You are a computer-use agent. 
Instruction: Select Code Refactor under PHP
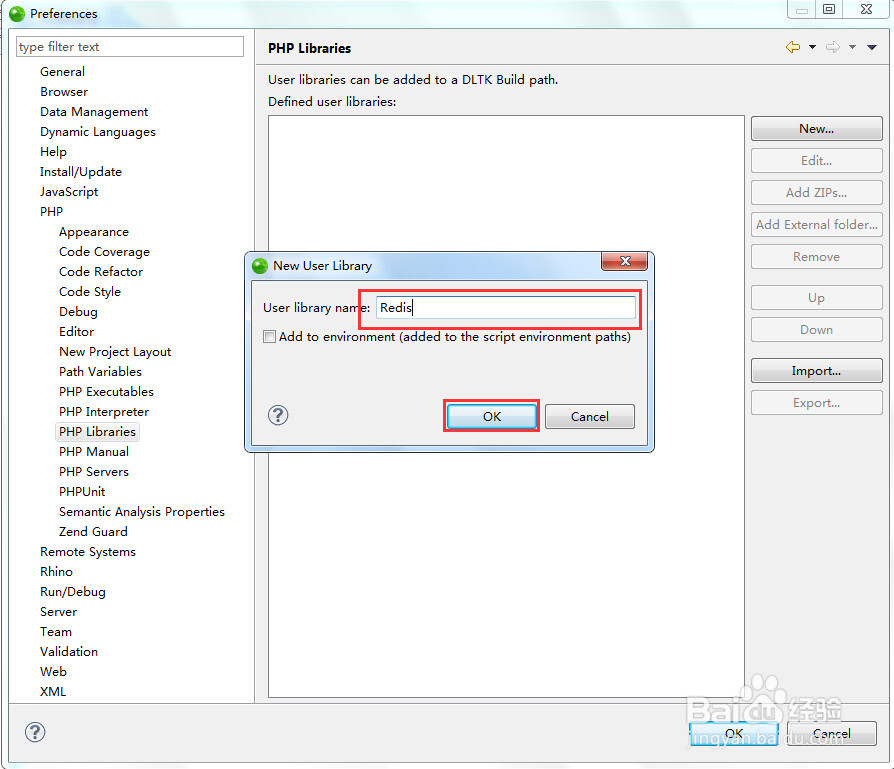101,272
